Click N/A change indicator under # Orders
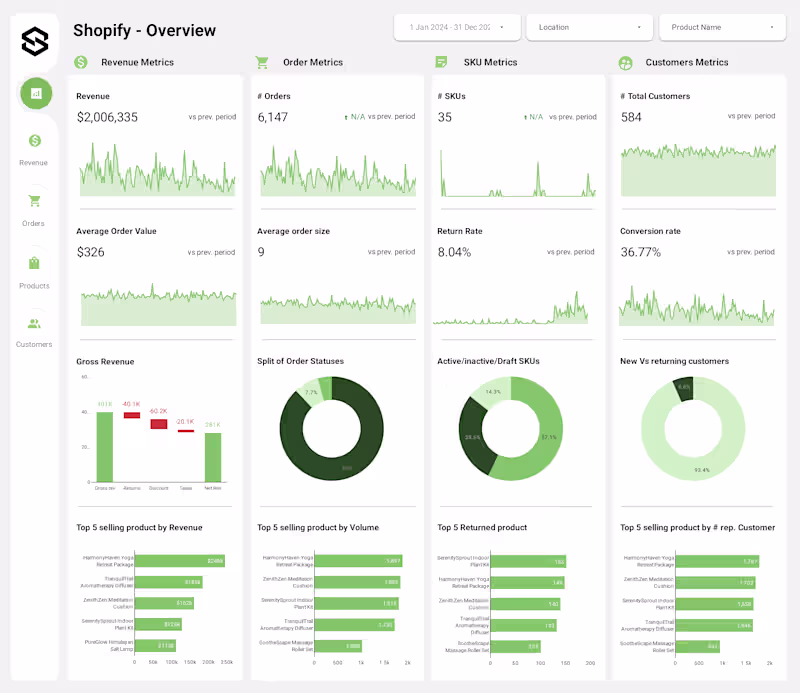800x693 pixels. pyautogui.click(x=355, y=117)
